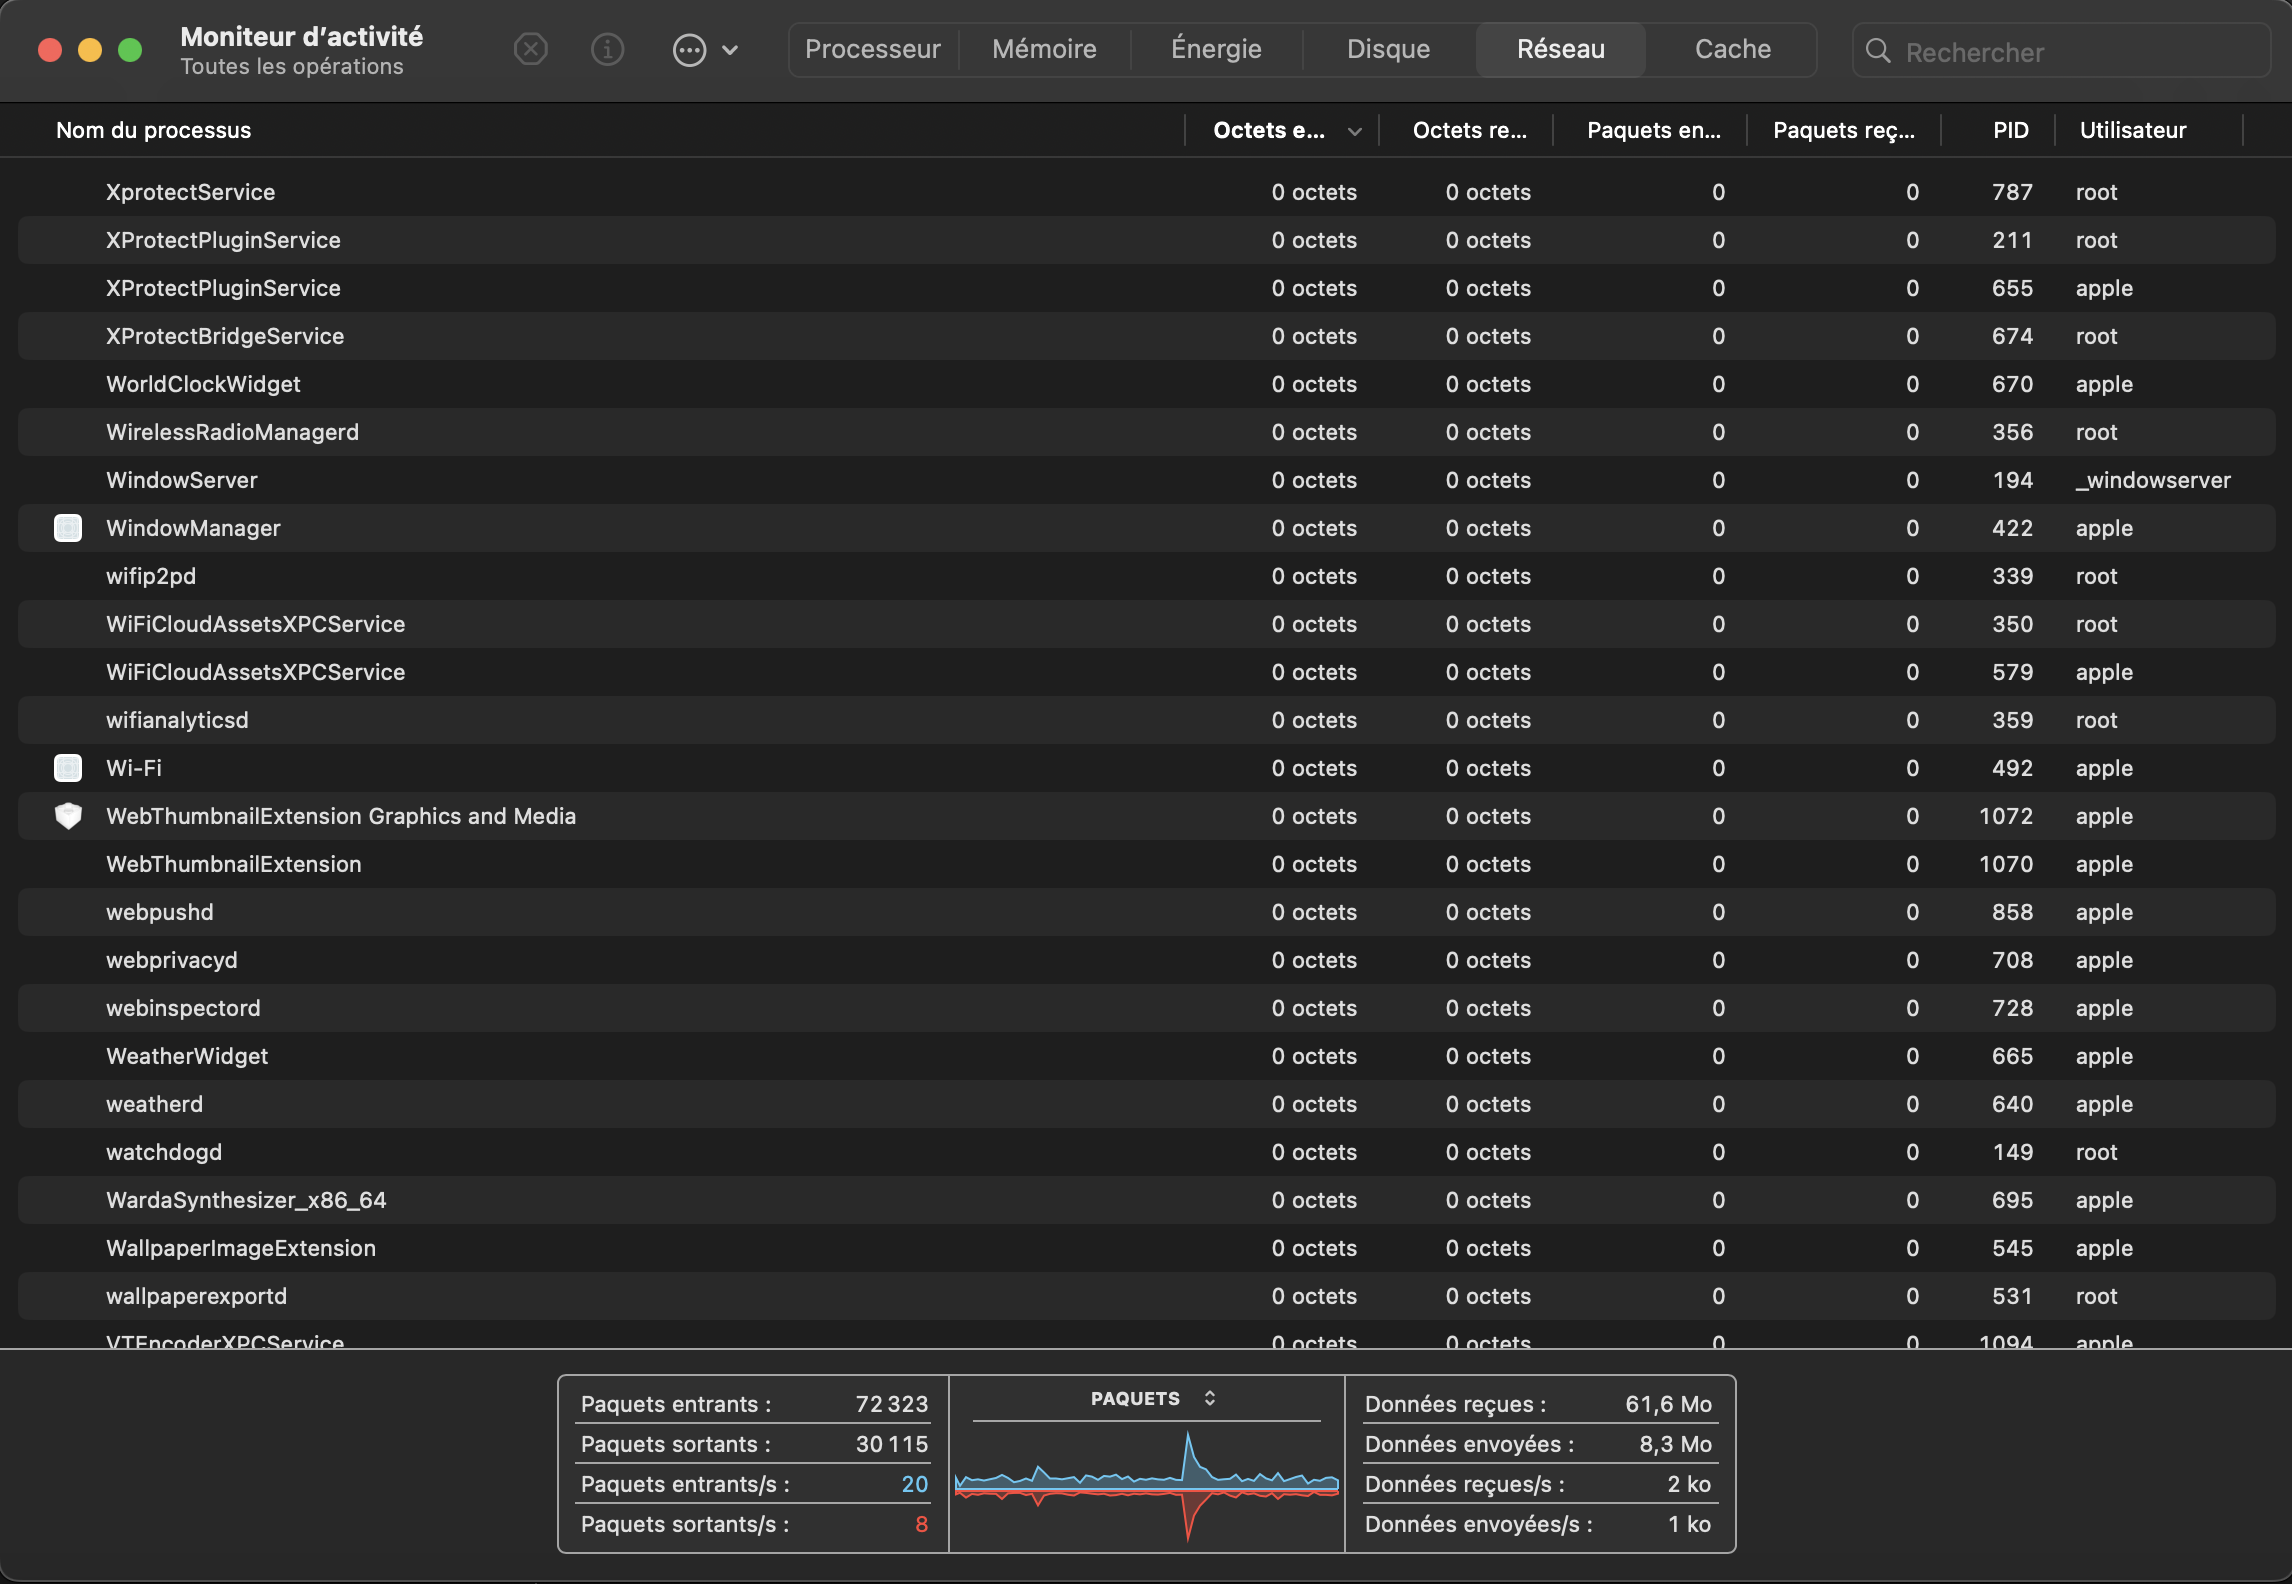Click the WebThumbnailExtension shield icon
This screenshot has height=1584, width=2292.
click(68, 816)
